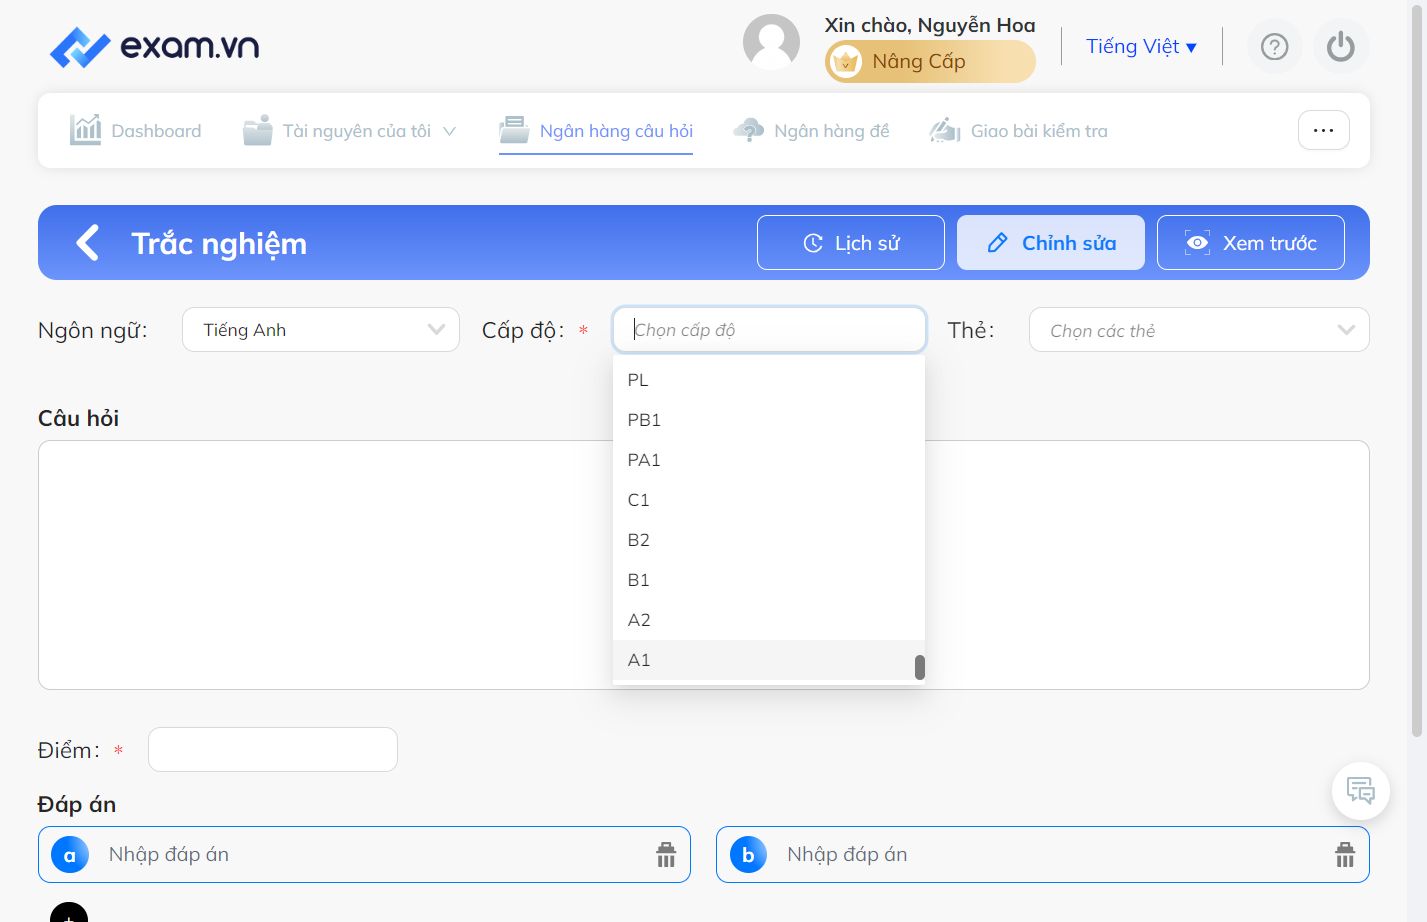Click the Chỉnh sửa button
The width and height of the screenshot is (1427, 922).
[x=1051, y=243]
